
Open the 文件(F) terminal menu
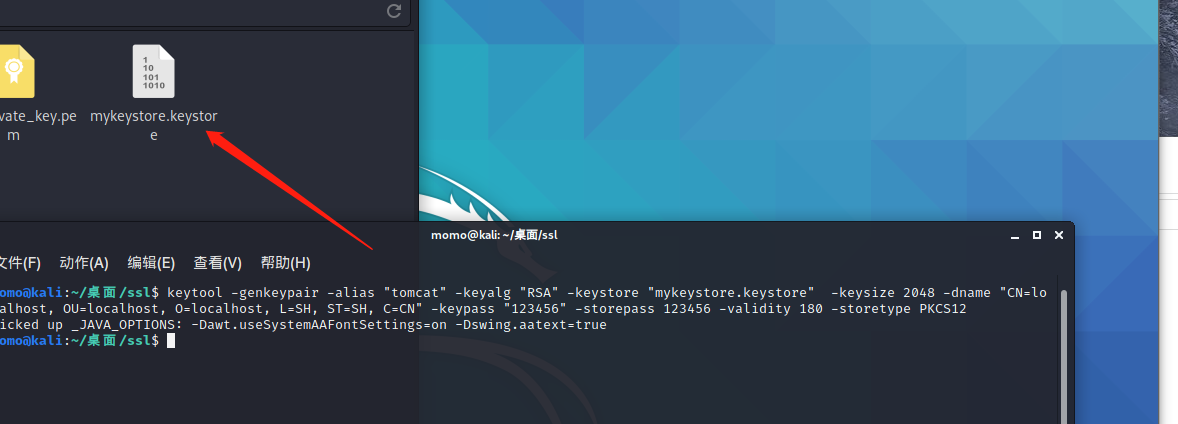(18, 263)
